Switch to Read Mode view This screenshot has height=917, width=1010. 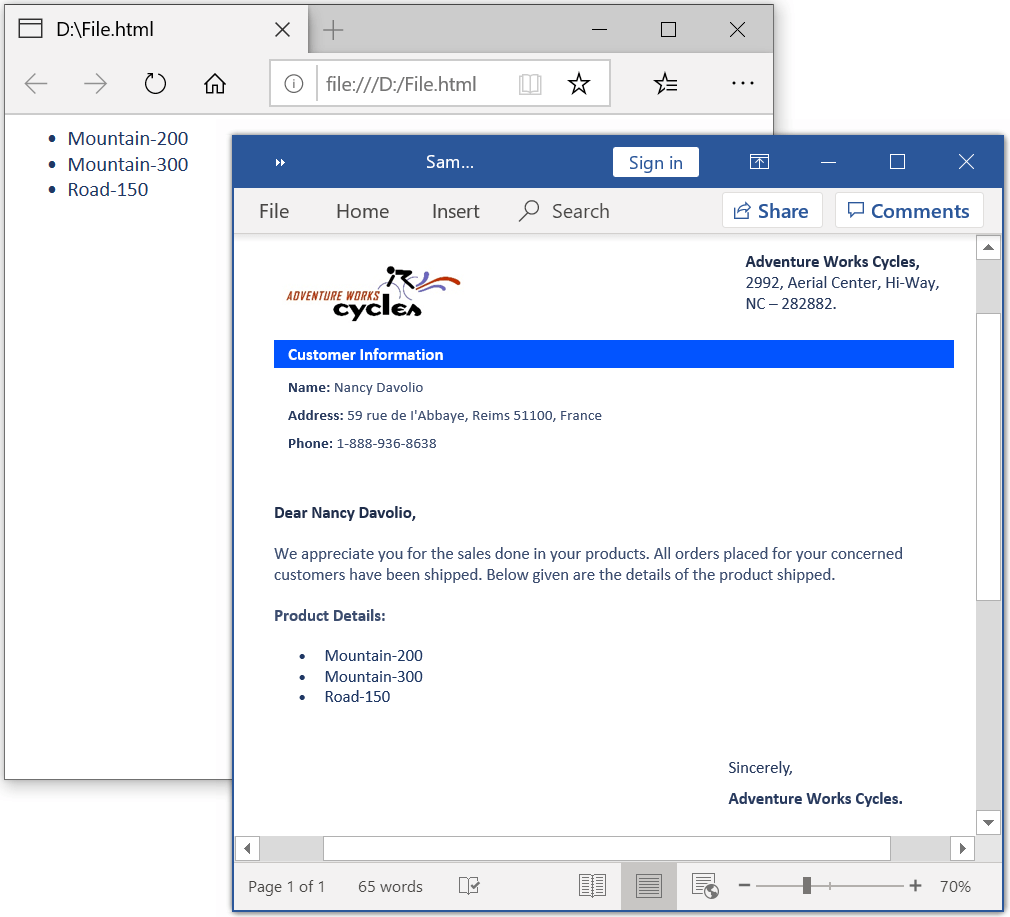(x=592, y=886)
